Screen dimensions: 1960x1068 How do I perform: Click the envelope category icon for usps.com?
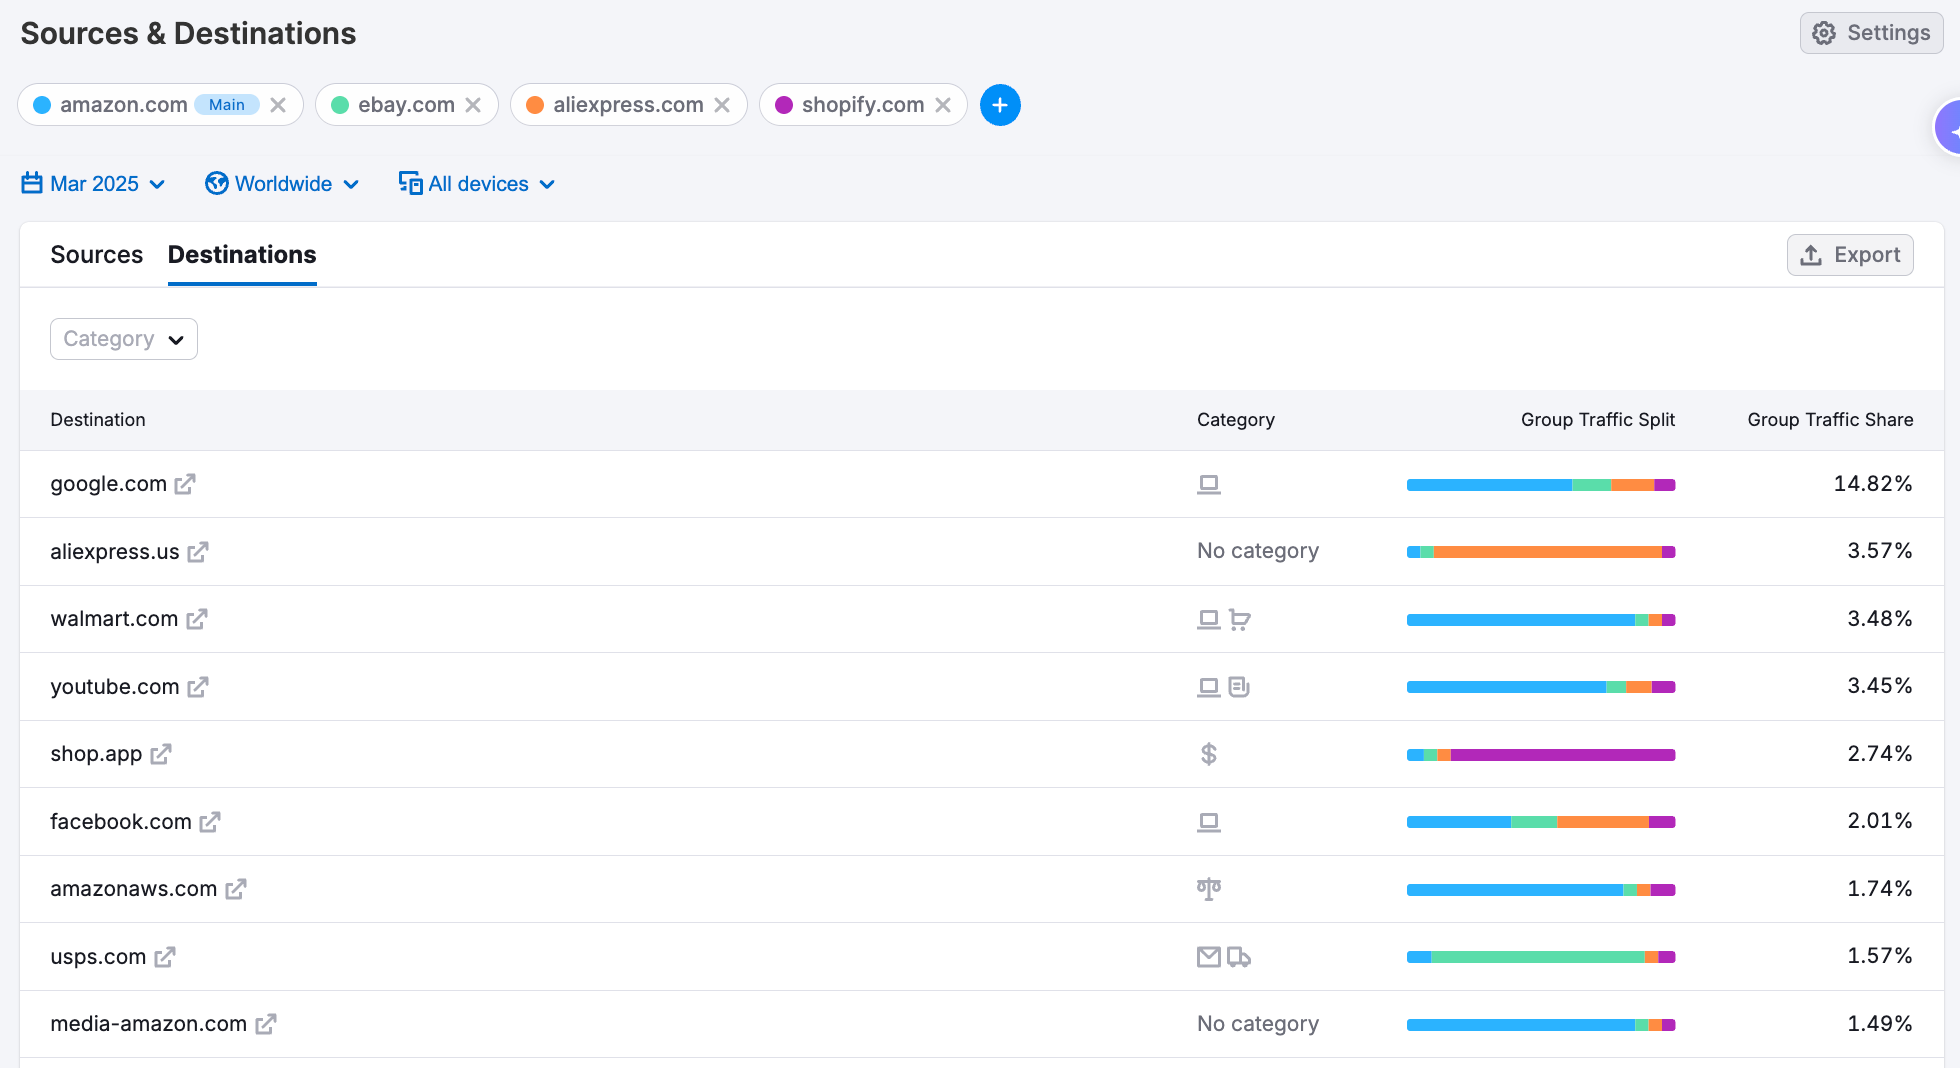pos(1208,956)
